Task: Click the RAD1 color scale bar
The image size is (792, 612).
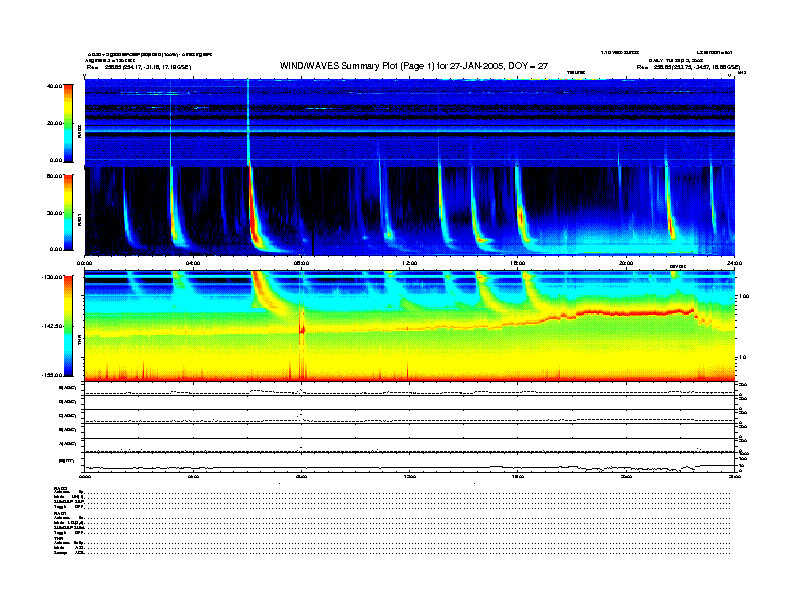Action: pos(68,212)
